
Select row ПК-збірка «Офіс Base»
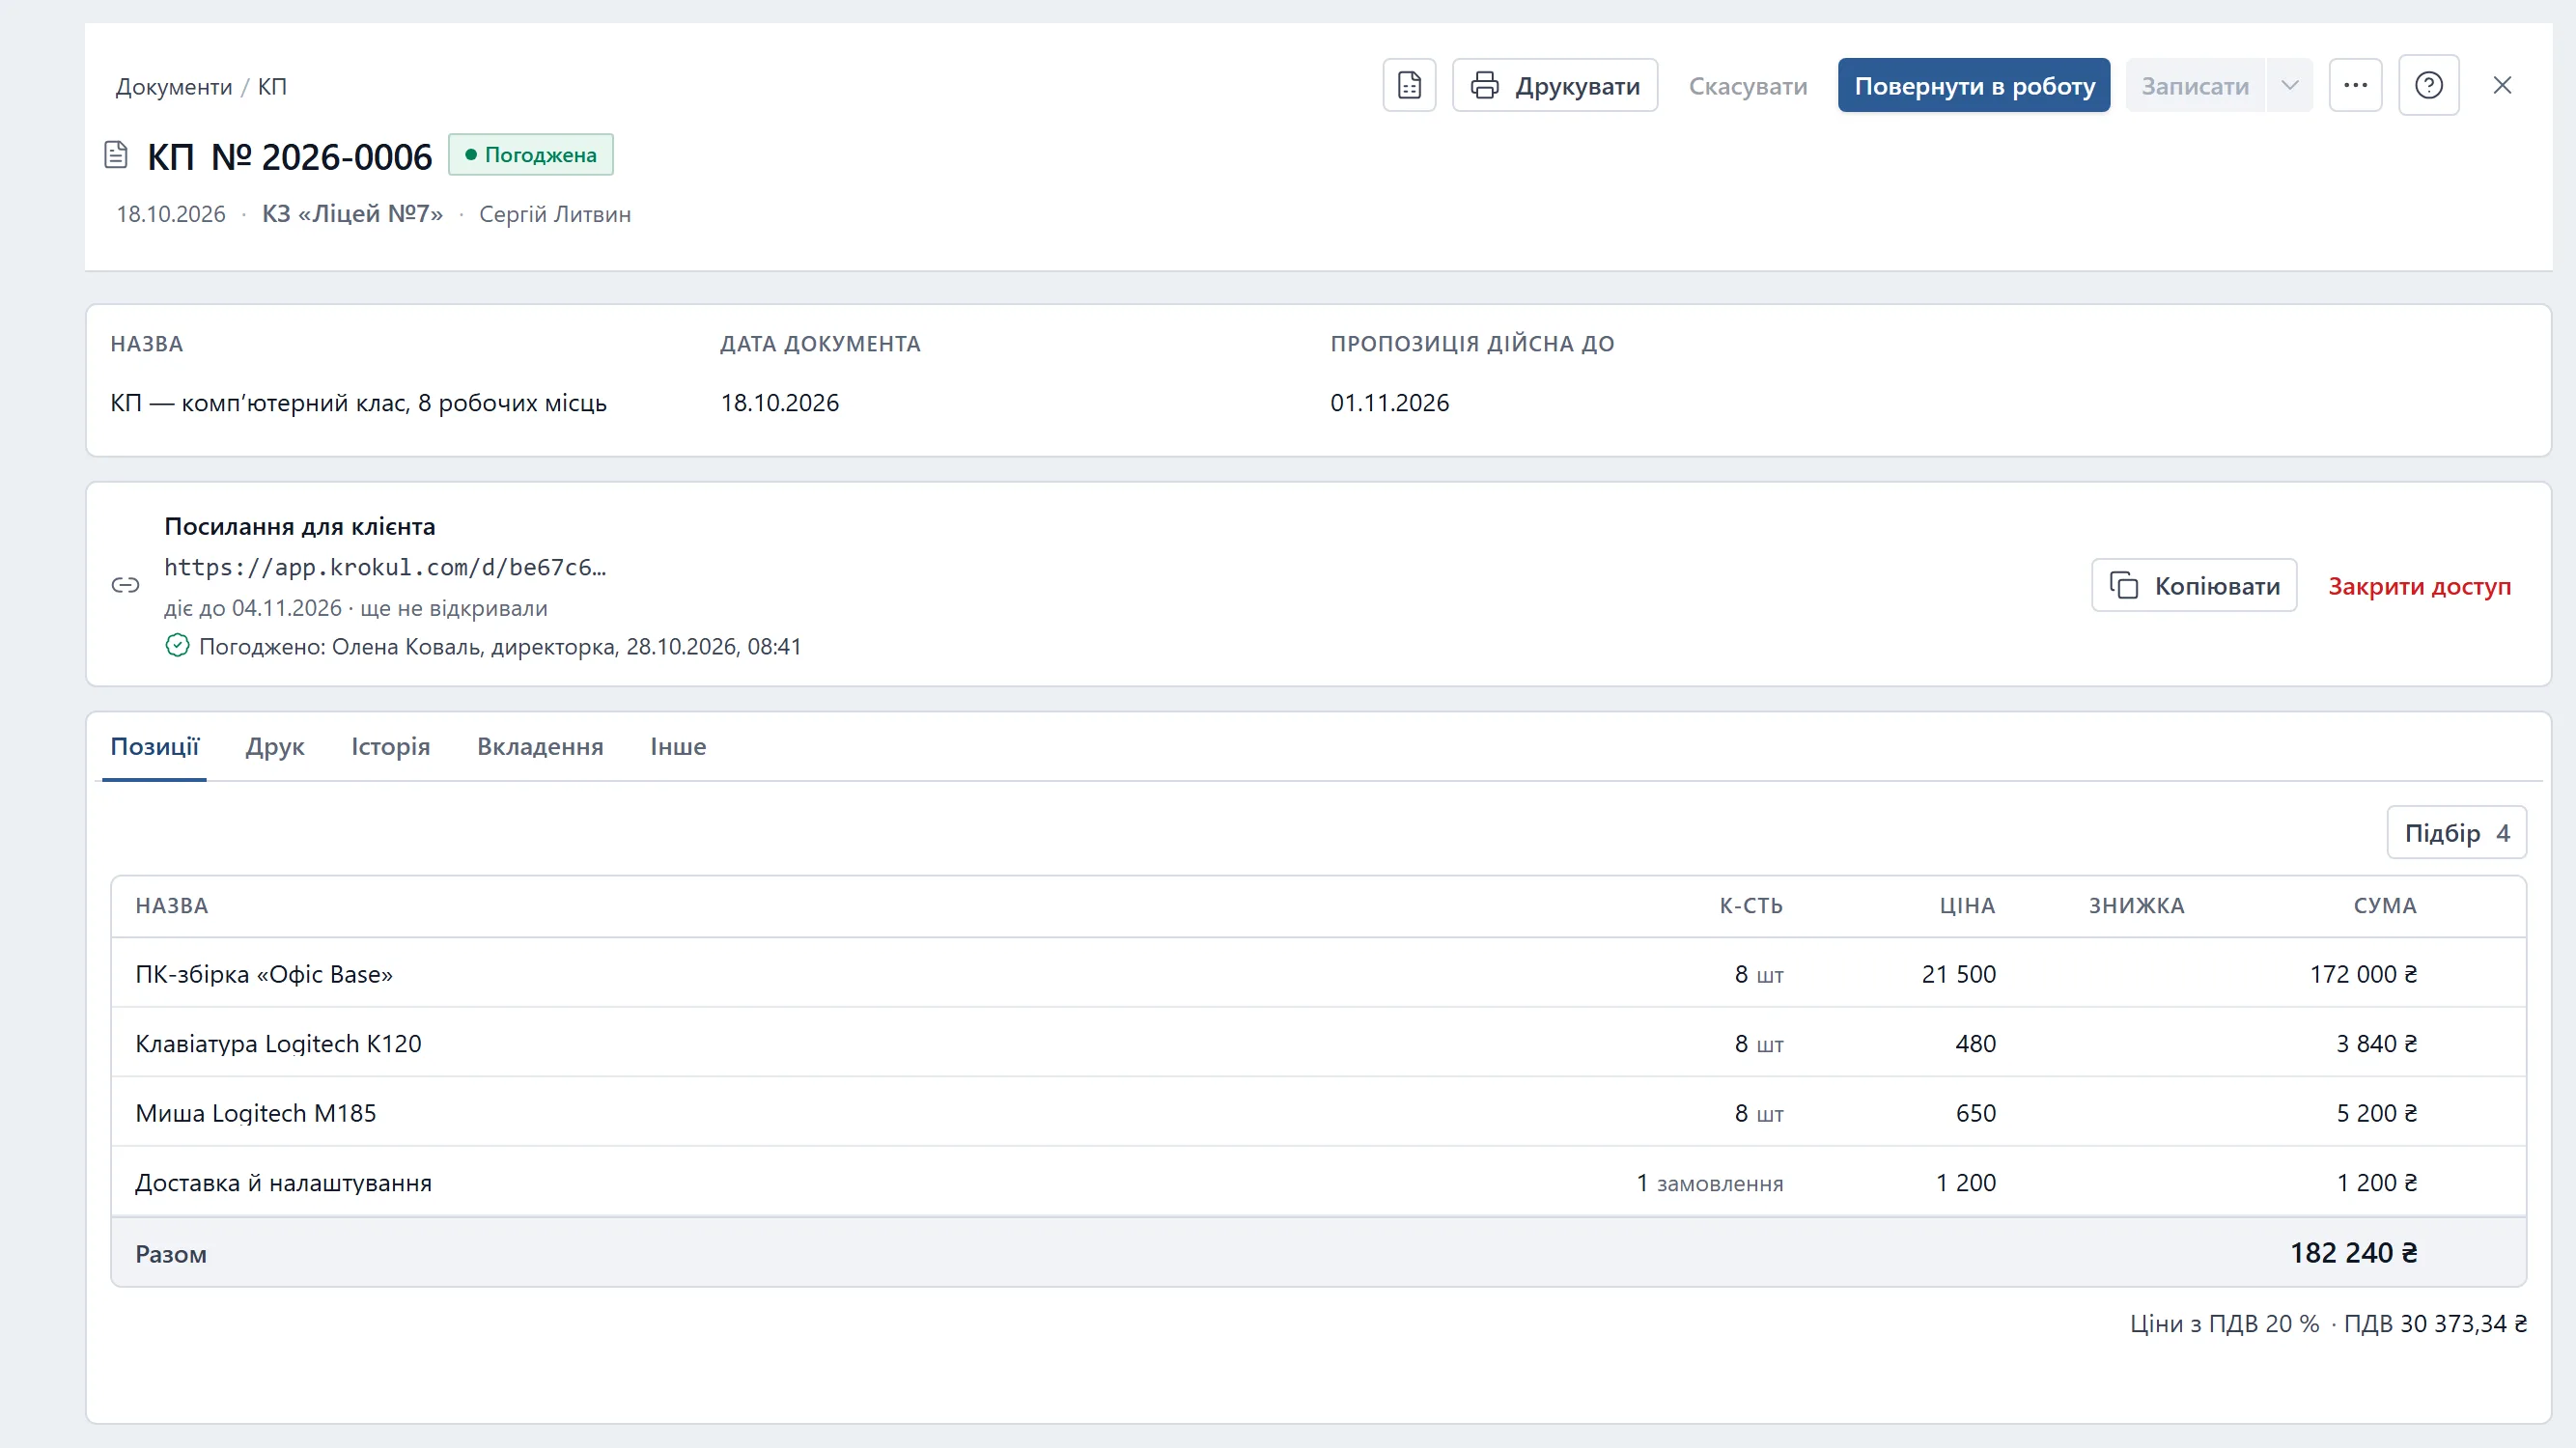(x=1318, y=973)
